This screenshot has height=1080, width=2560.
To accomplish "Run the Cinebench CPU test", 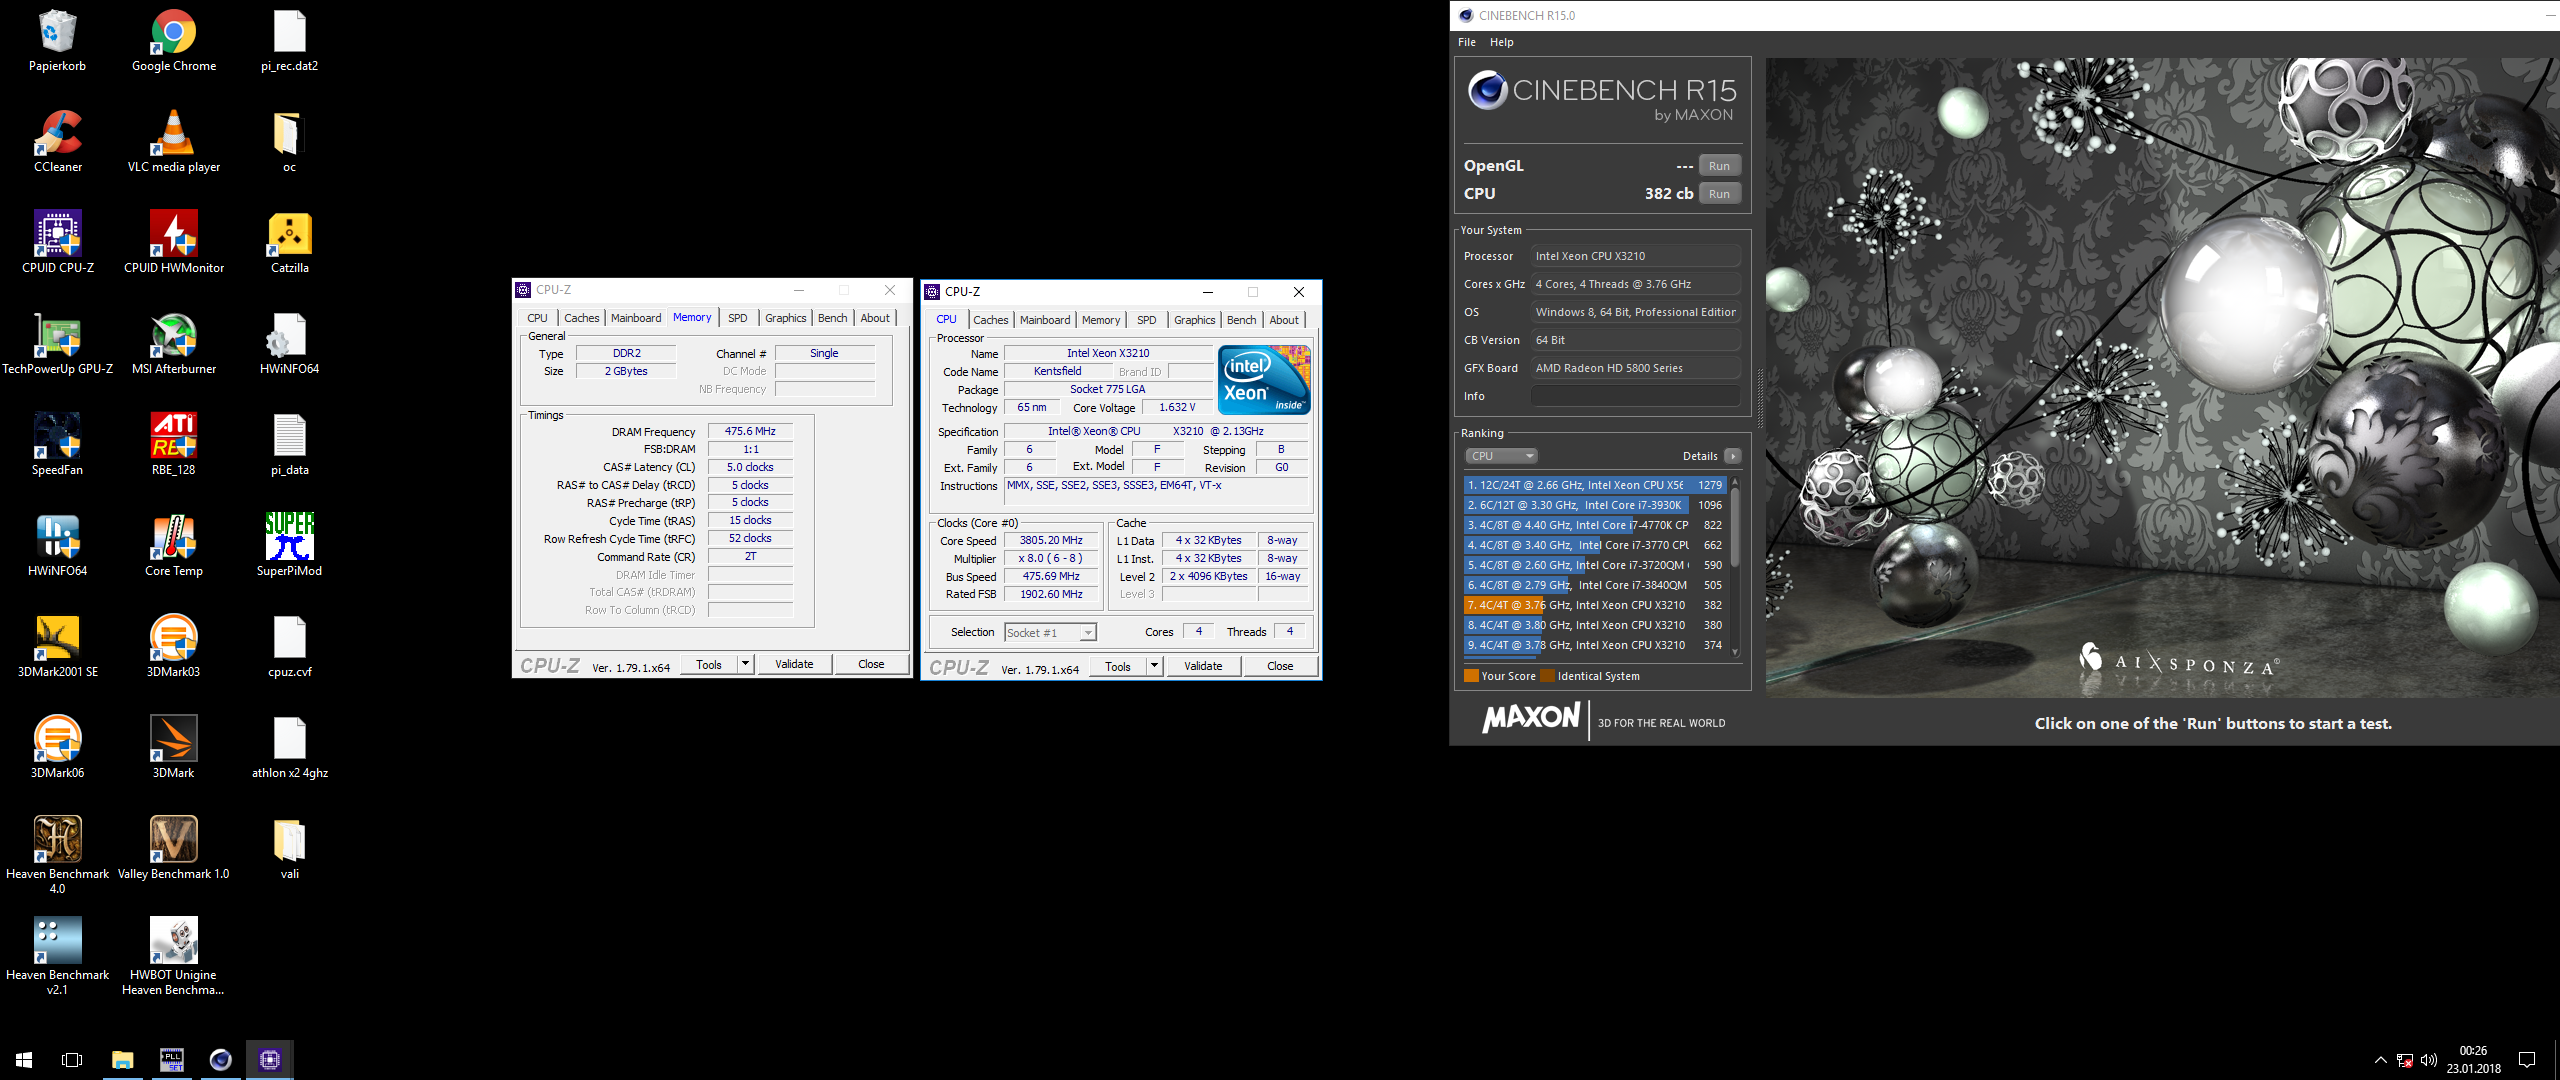I will [1719, 194].
